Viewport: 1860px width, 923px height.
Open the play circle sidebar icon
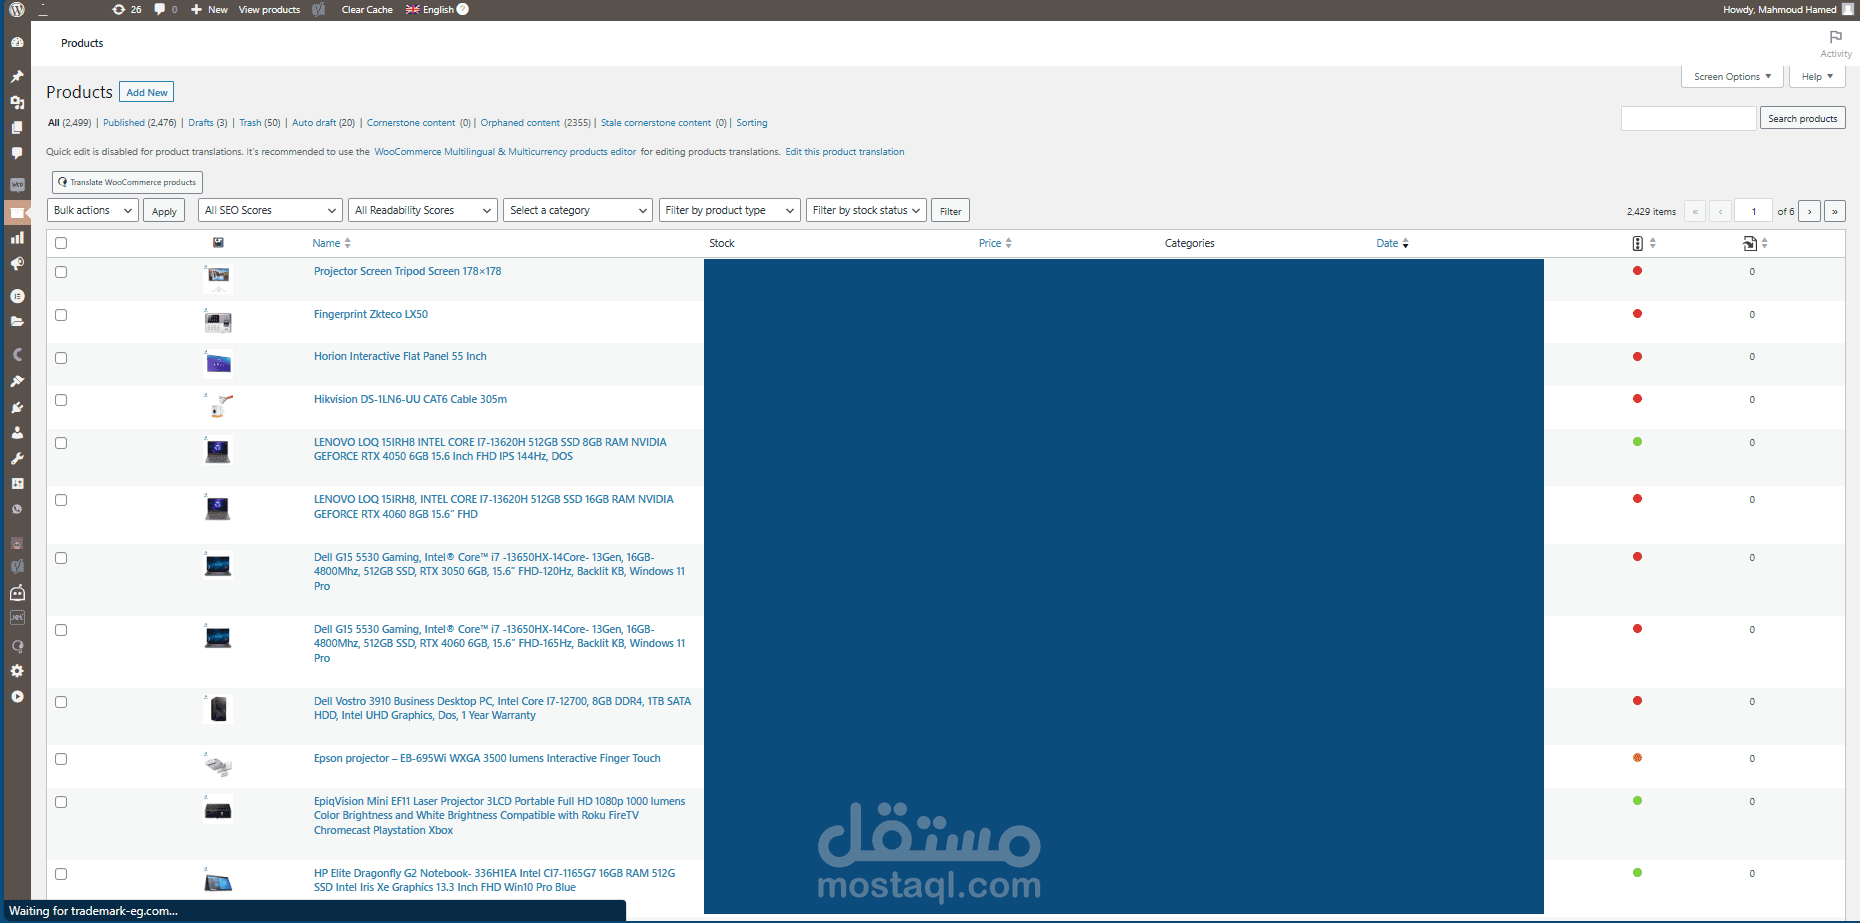point(17,697)
